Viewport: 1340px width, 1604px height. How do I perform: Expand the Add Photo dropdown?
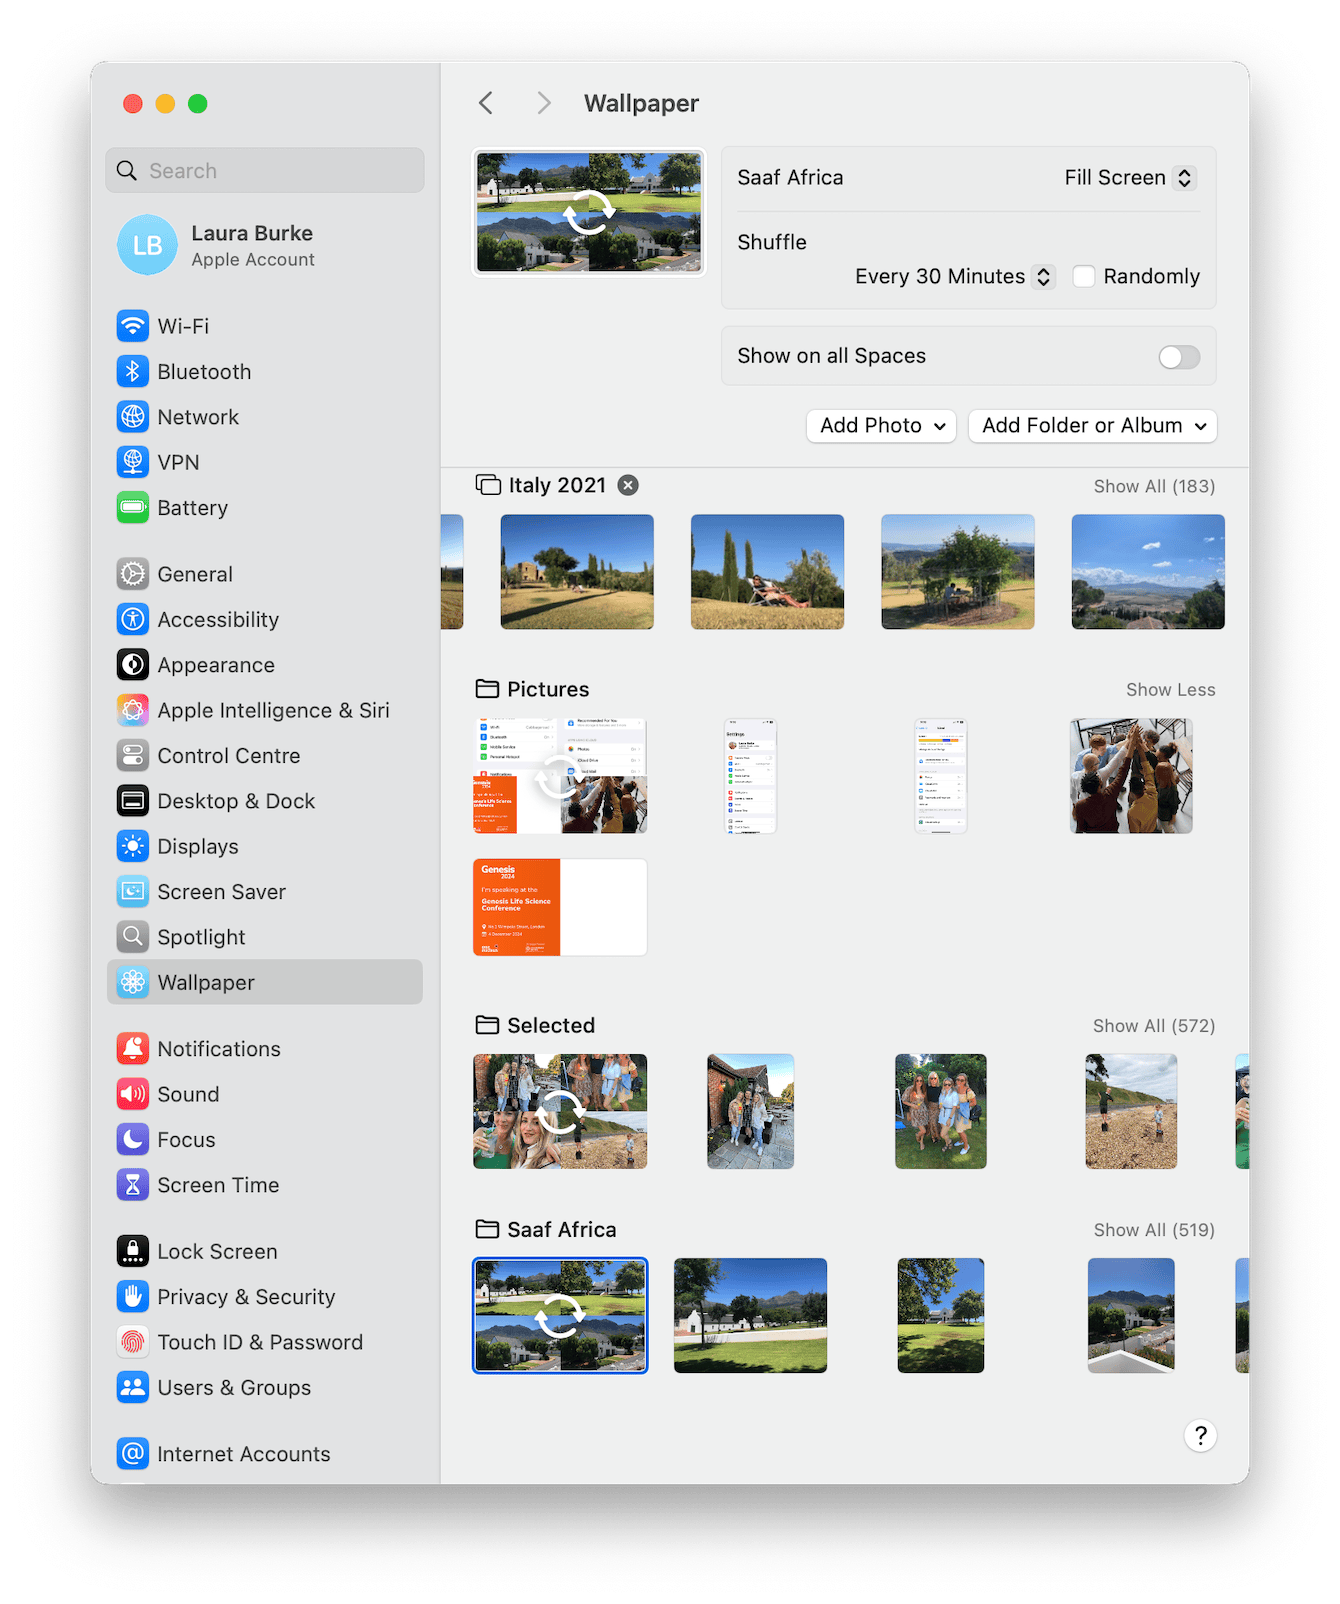point(881,426)
